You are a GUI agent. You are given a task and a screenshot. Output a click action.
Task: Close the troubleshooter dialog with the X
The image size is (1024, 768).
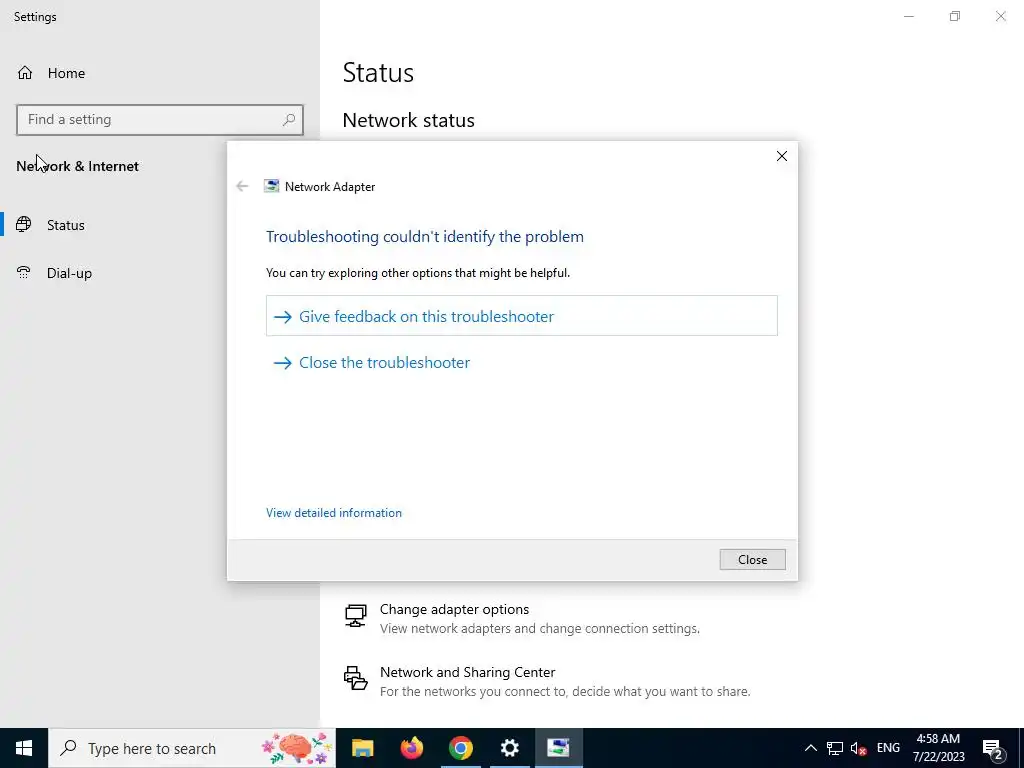pyautogui.click(x=782, y=156)
